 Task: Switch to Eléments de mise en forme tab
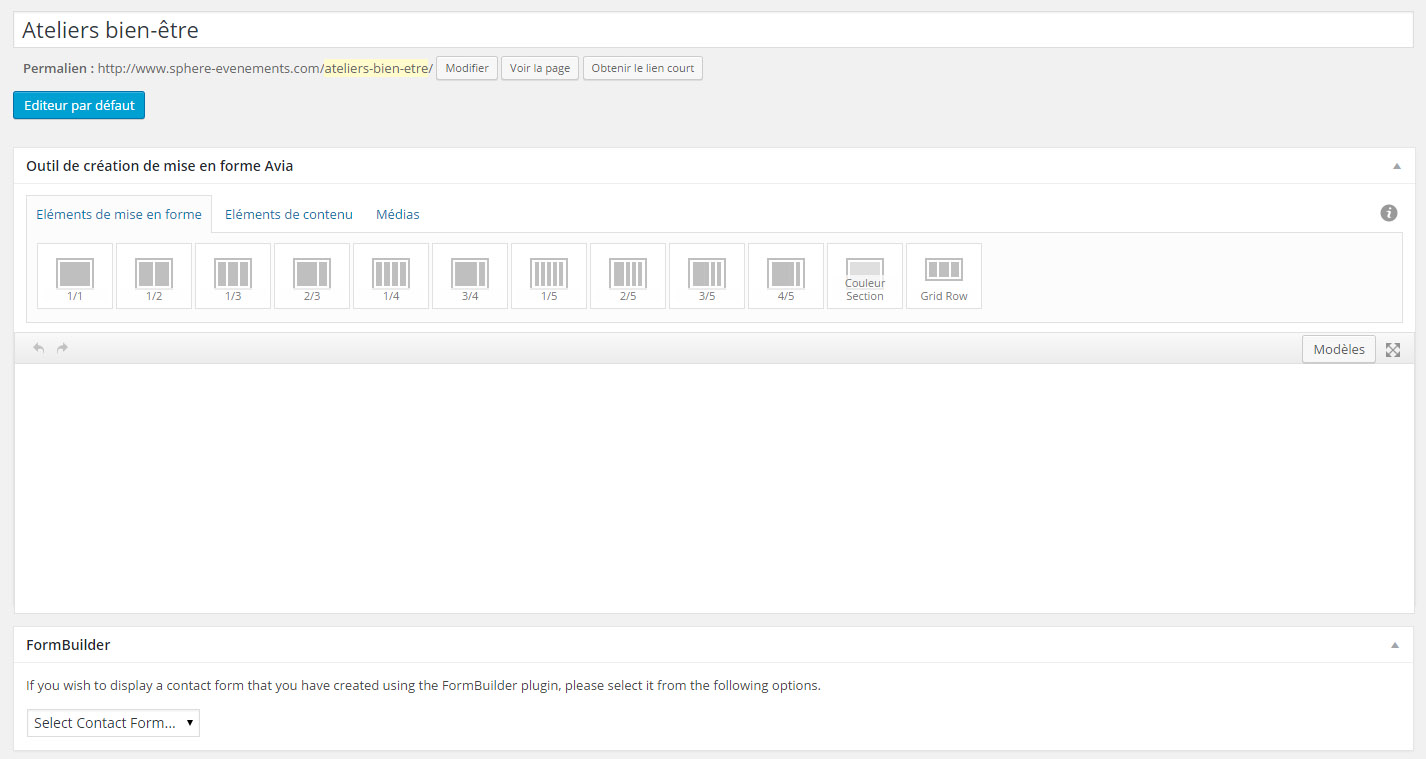pos(119,214)
